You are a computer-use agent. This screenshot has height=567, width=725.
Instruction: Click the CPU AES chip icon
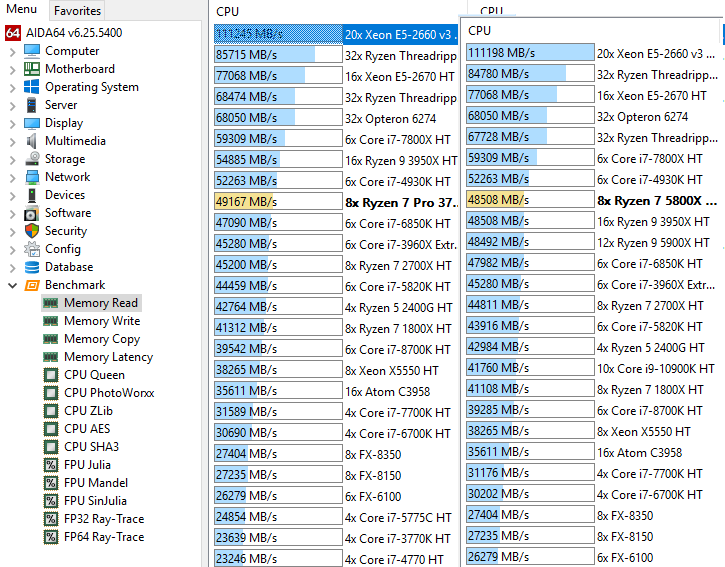click(51, 429)
